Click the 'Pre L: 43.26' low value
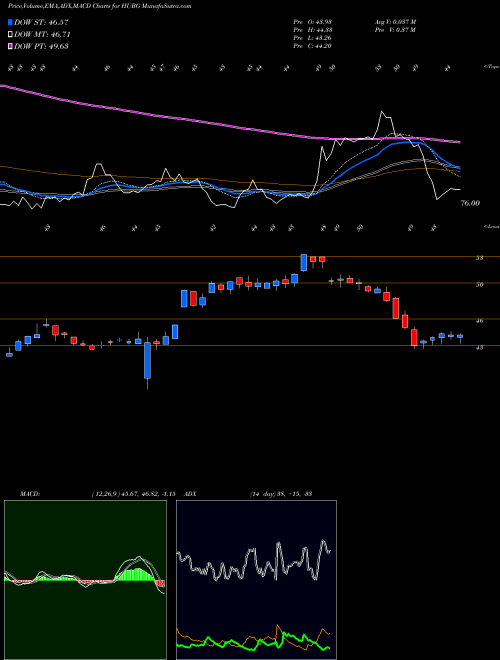 313,38
